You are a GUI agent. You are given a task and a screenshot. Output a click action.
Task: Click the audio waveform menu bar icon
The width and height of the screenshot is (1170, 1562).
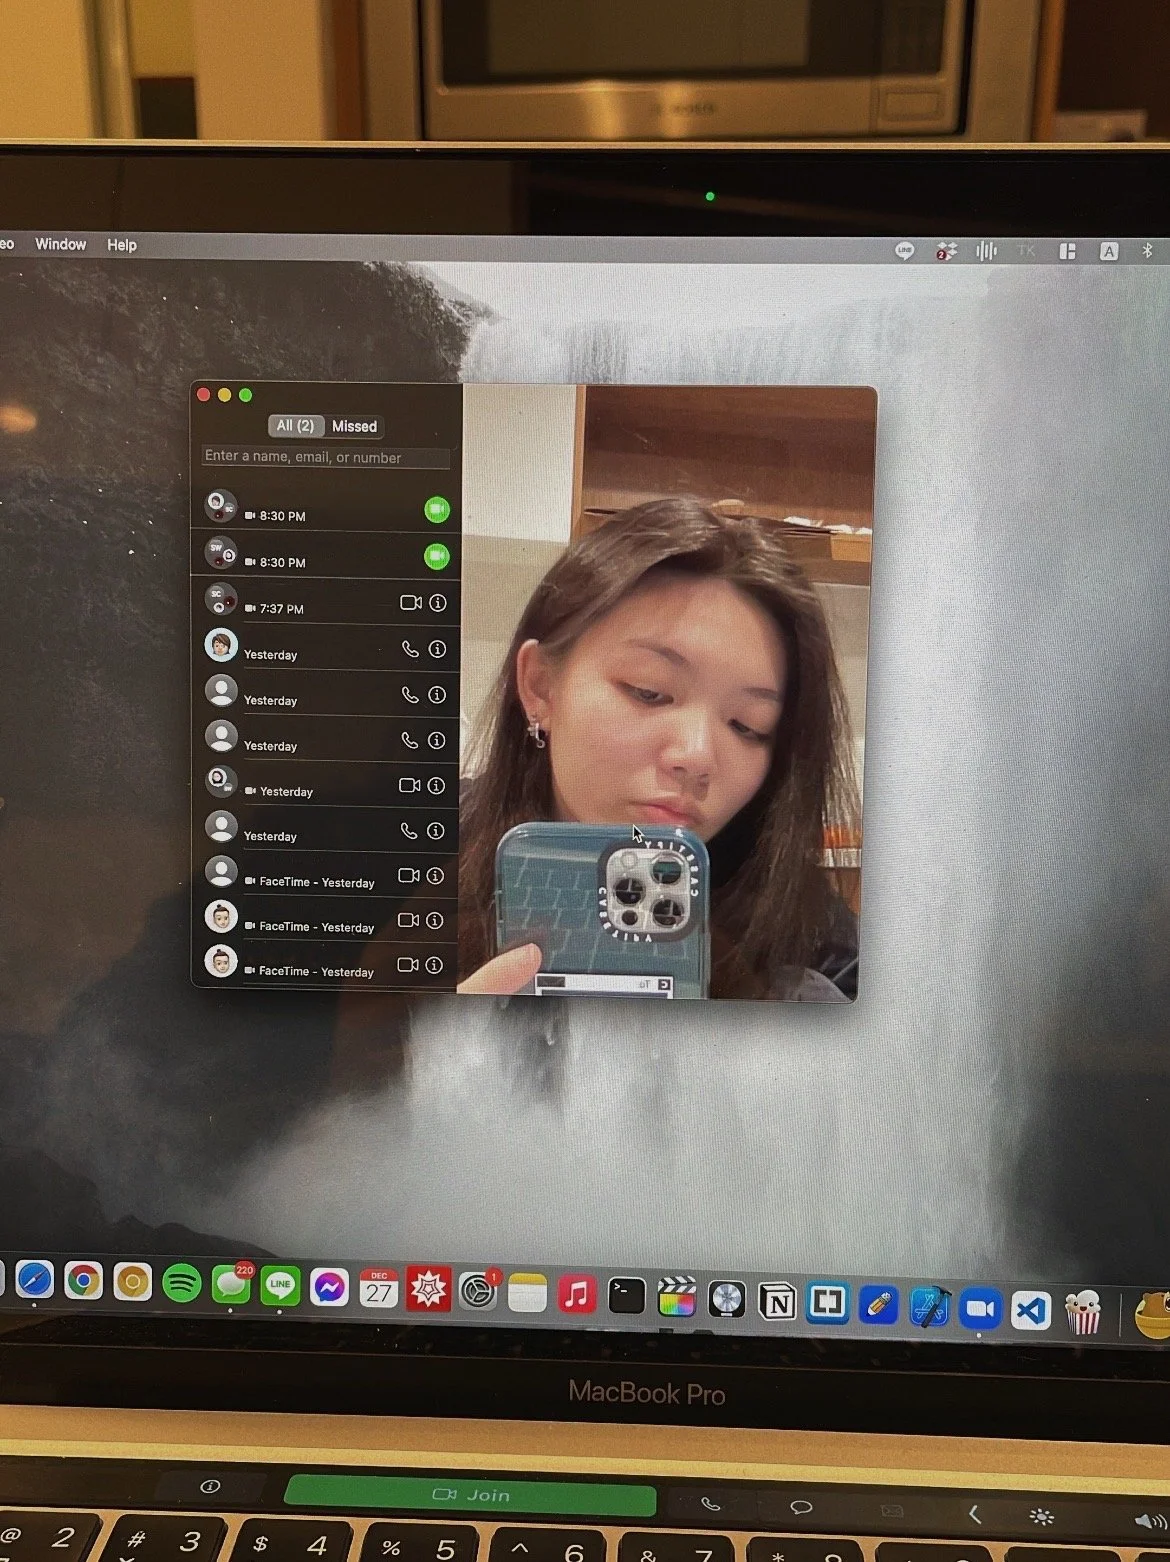tap(987, 251)
